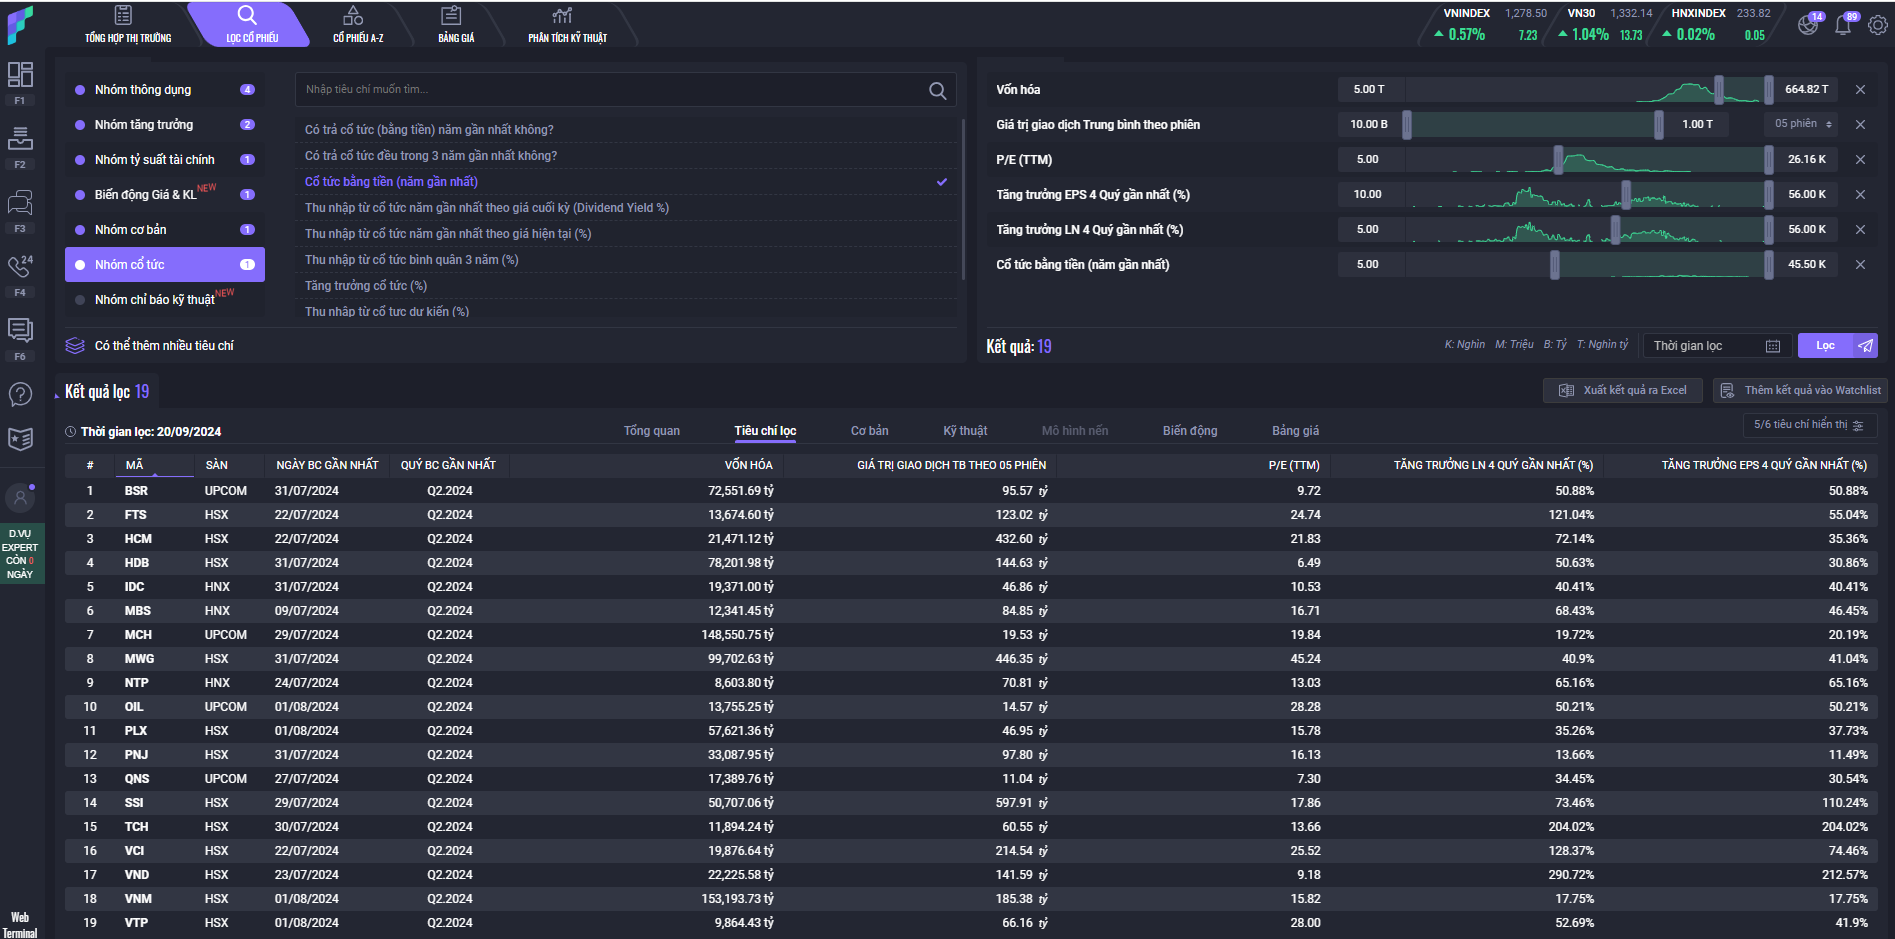
Task: Click the Cổ tức bằng tiền lower slider handle
Action: [1555, 265]
